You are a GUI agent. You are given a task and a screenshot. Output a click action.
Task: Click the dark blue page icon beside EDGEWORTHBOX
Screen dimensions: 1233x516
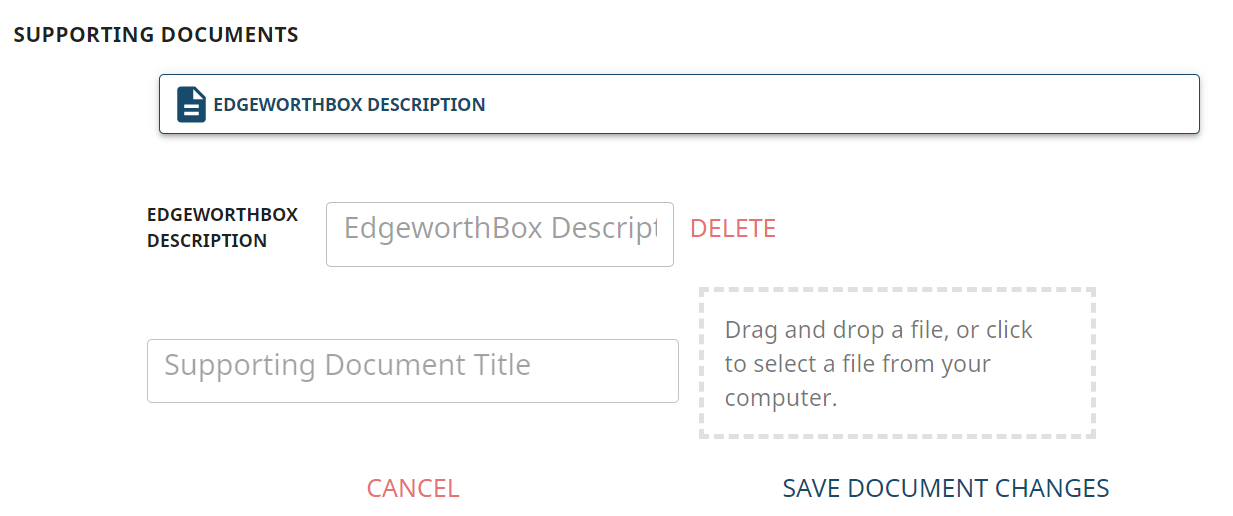pyautogui.click(x=191, y=104)
